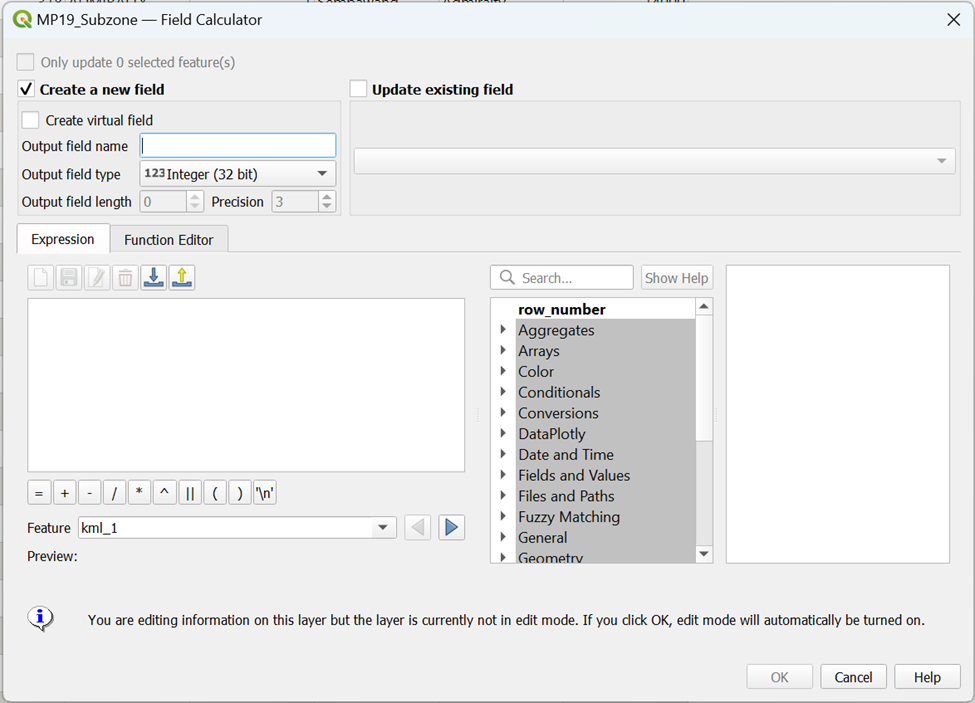The height and width of the screenshot is (703, 975).
Task: Insert the equals operator button
Action: (39, 493)
